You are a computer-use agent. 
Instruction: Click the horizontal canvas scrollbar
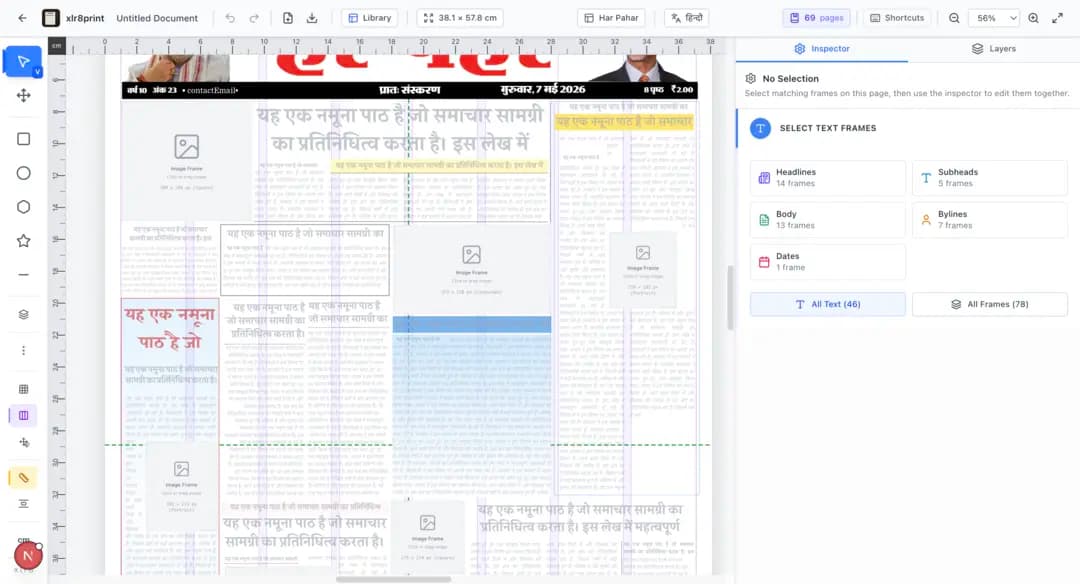[393, 579]
